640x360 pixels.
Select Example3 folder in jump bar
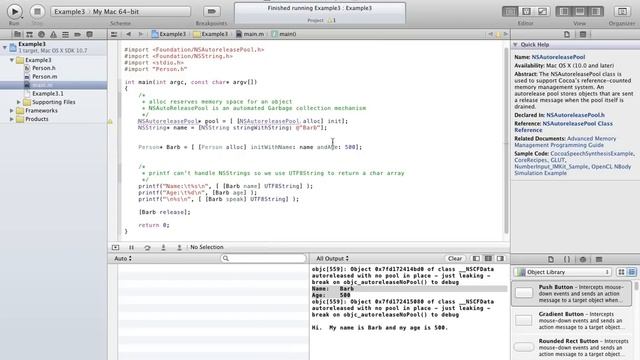click(x=211, y=34)
